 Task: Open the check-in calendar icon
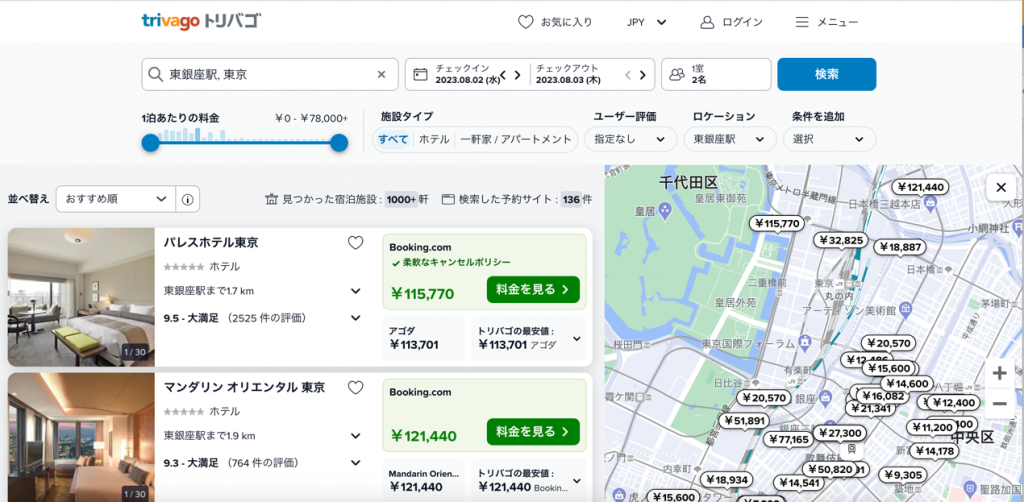tap(421, 74)
